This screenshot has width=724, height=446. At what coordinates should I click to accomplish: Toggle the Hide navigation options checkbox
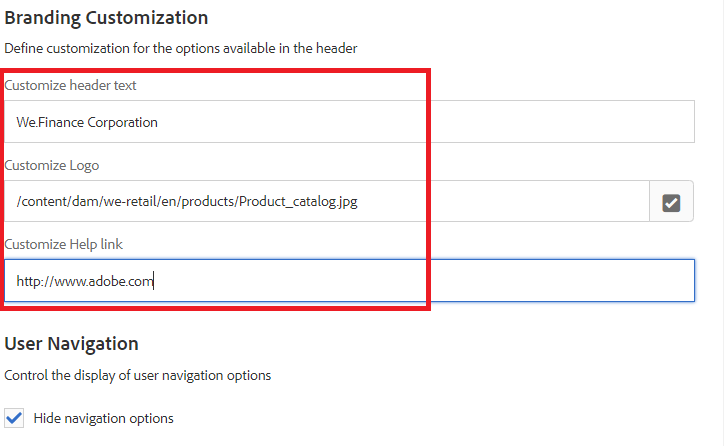coord(14,417)
